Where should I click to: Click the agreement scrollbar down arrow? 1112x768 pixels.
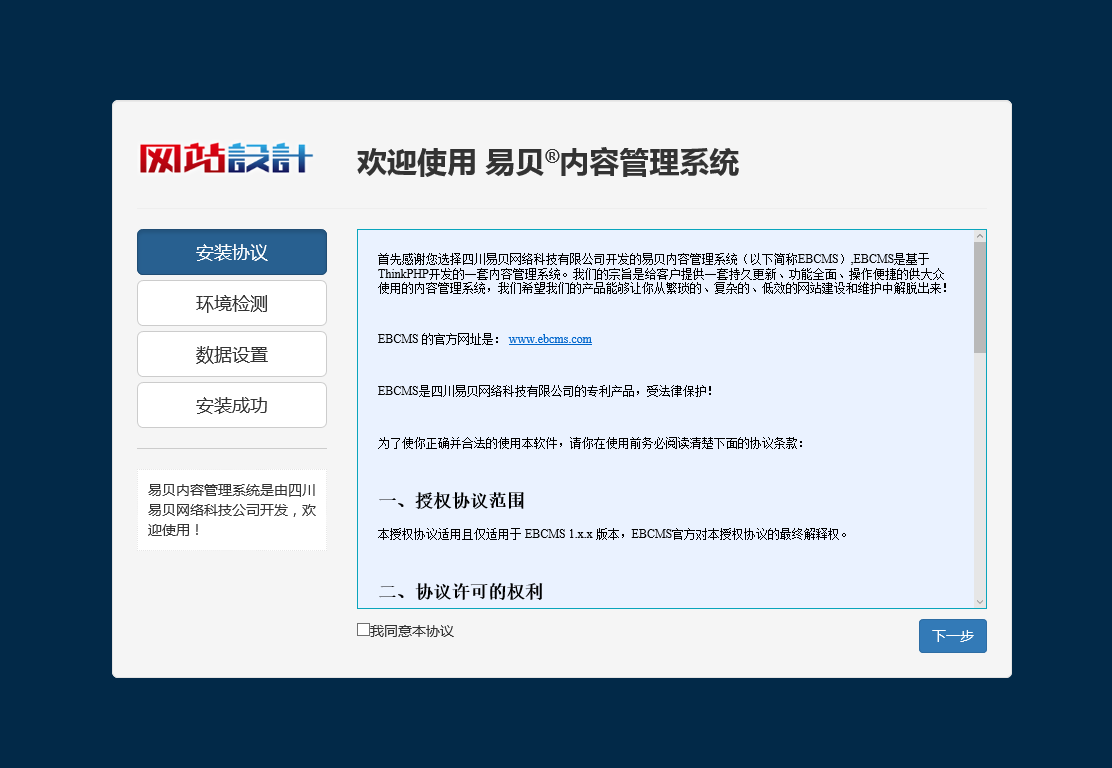click(x=979, y=601)
